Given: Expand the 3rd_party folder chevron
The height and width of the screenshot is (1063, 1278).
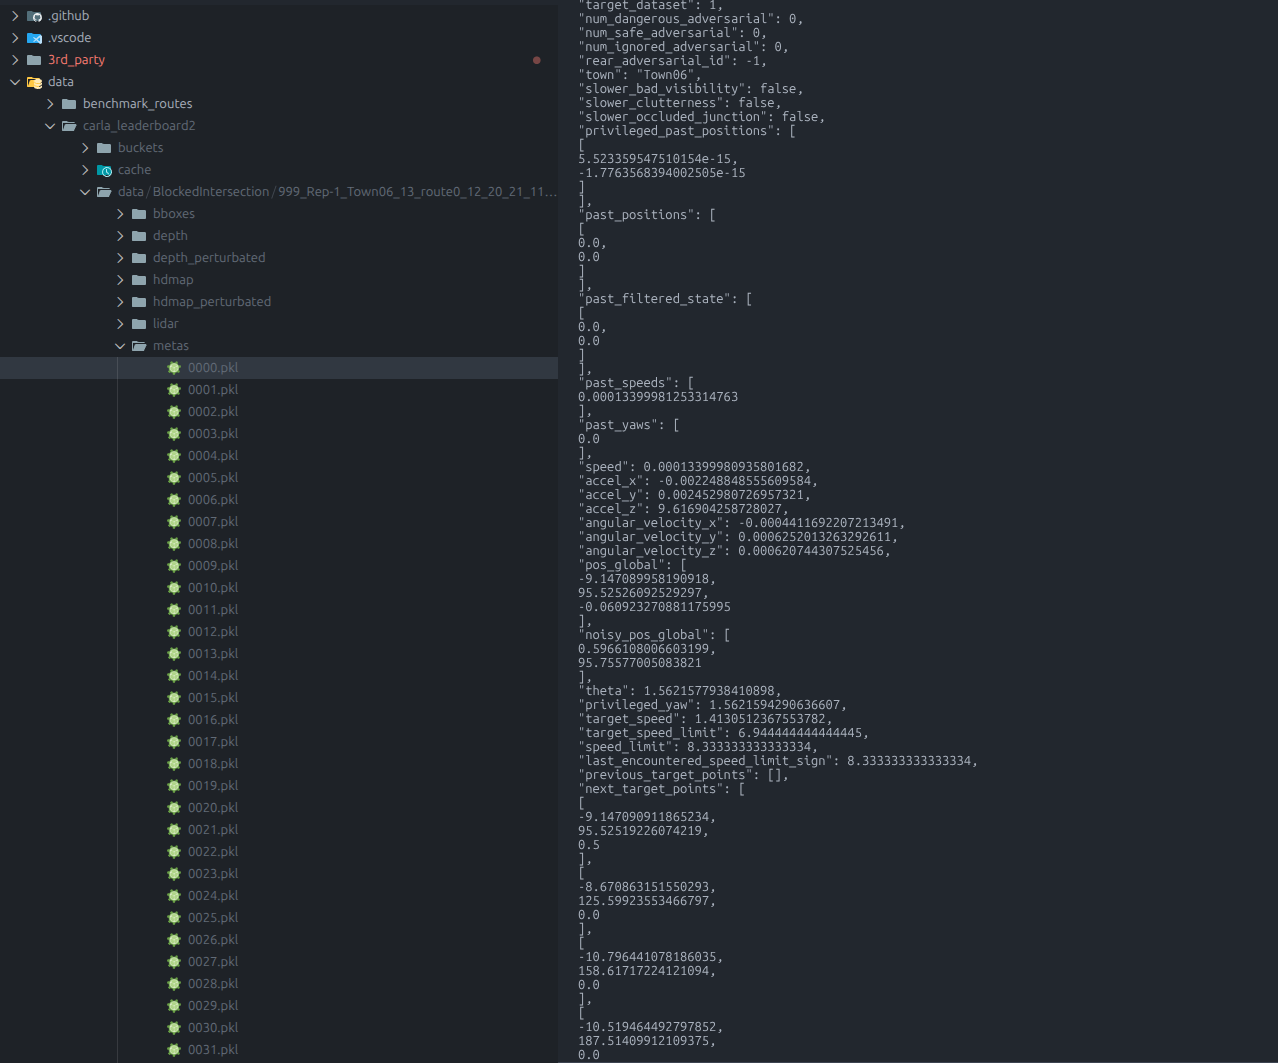Looking at the screenshot, I should (x=15, y=60).
